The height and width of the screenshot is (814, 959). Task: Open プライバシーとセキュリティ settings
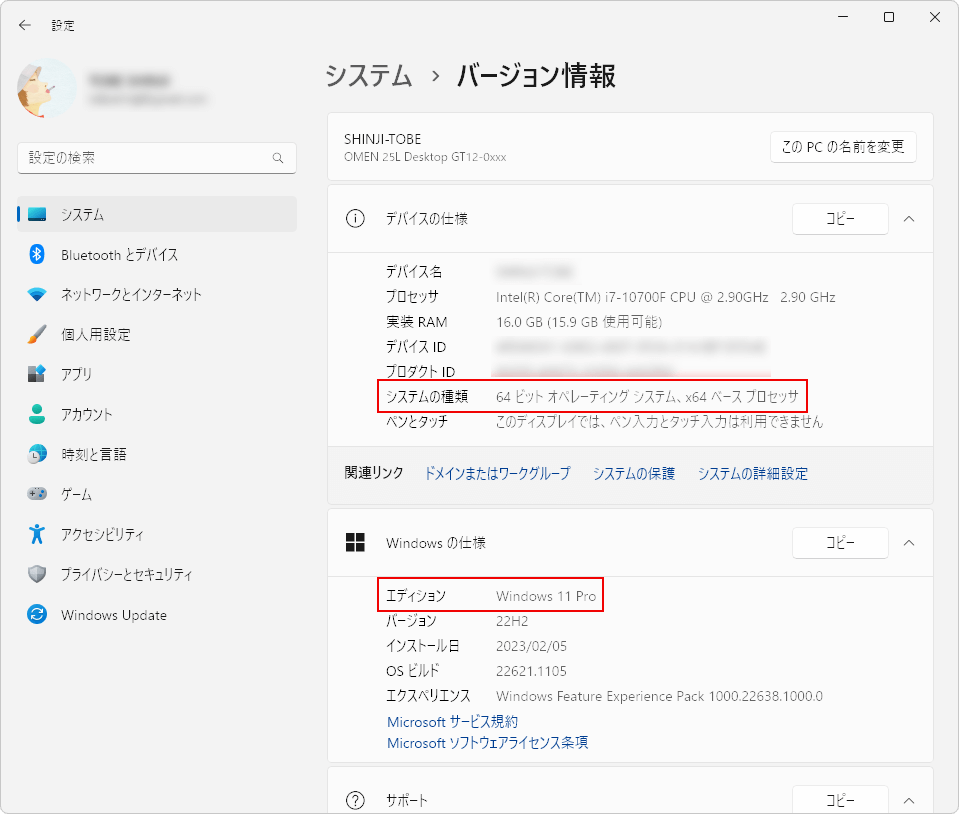click(157, 574)
